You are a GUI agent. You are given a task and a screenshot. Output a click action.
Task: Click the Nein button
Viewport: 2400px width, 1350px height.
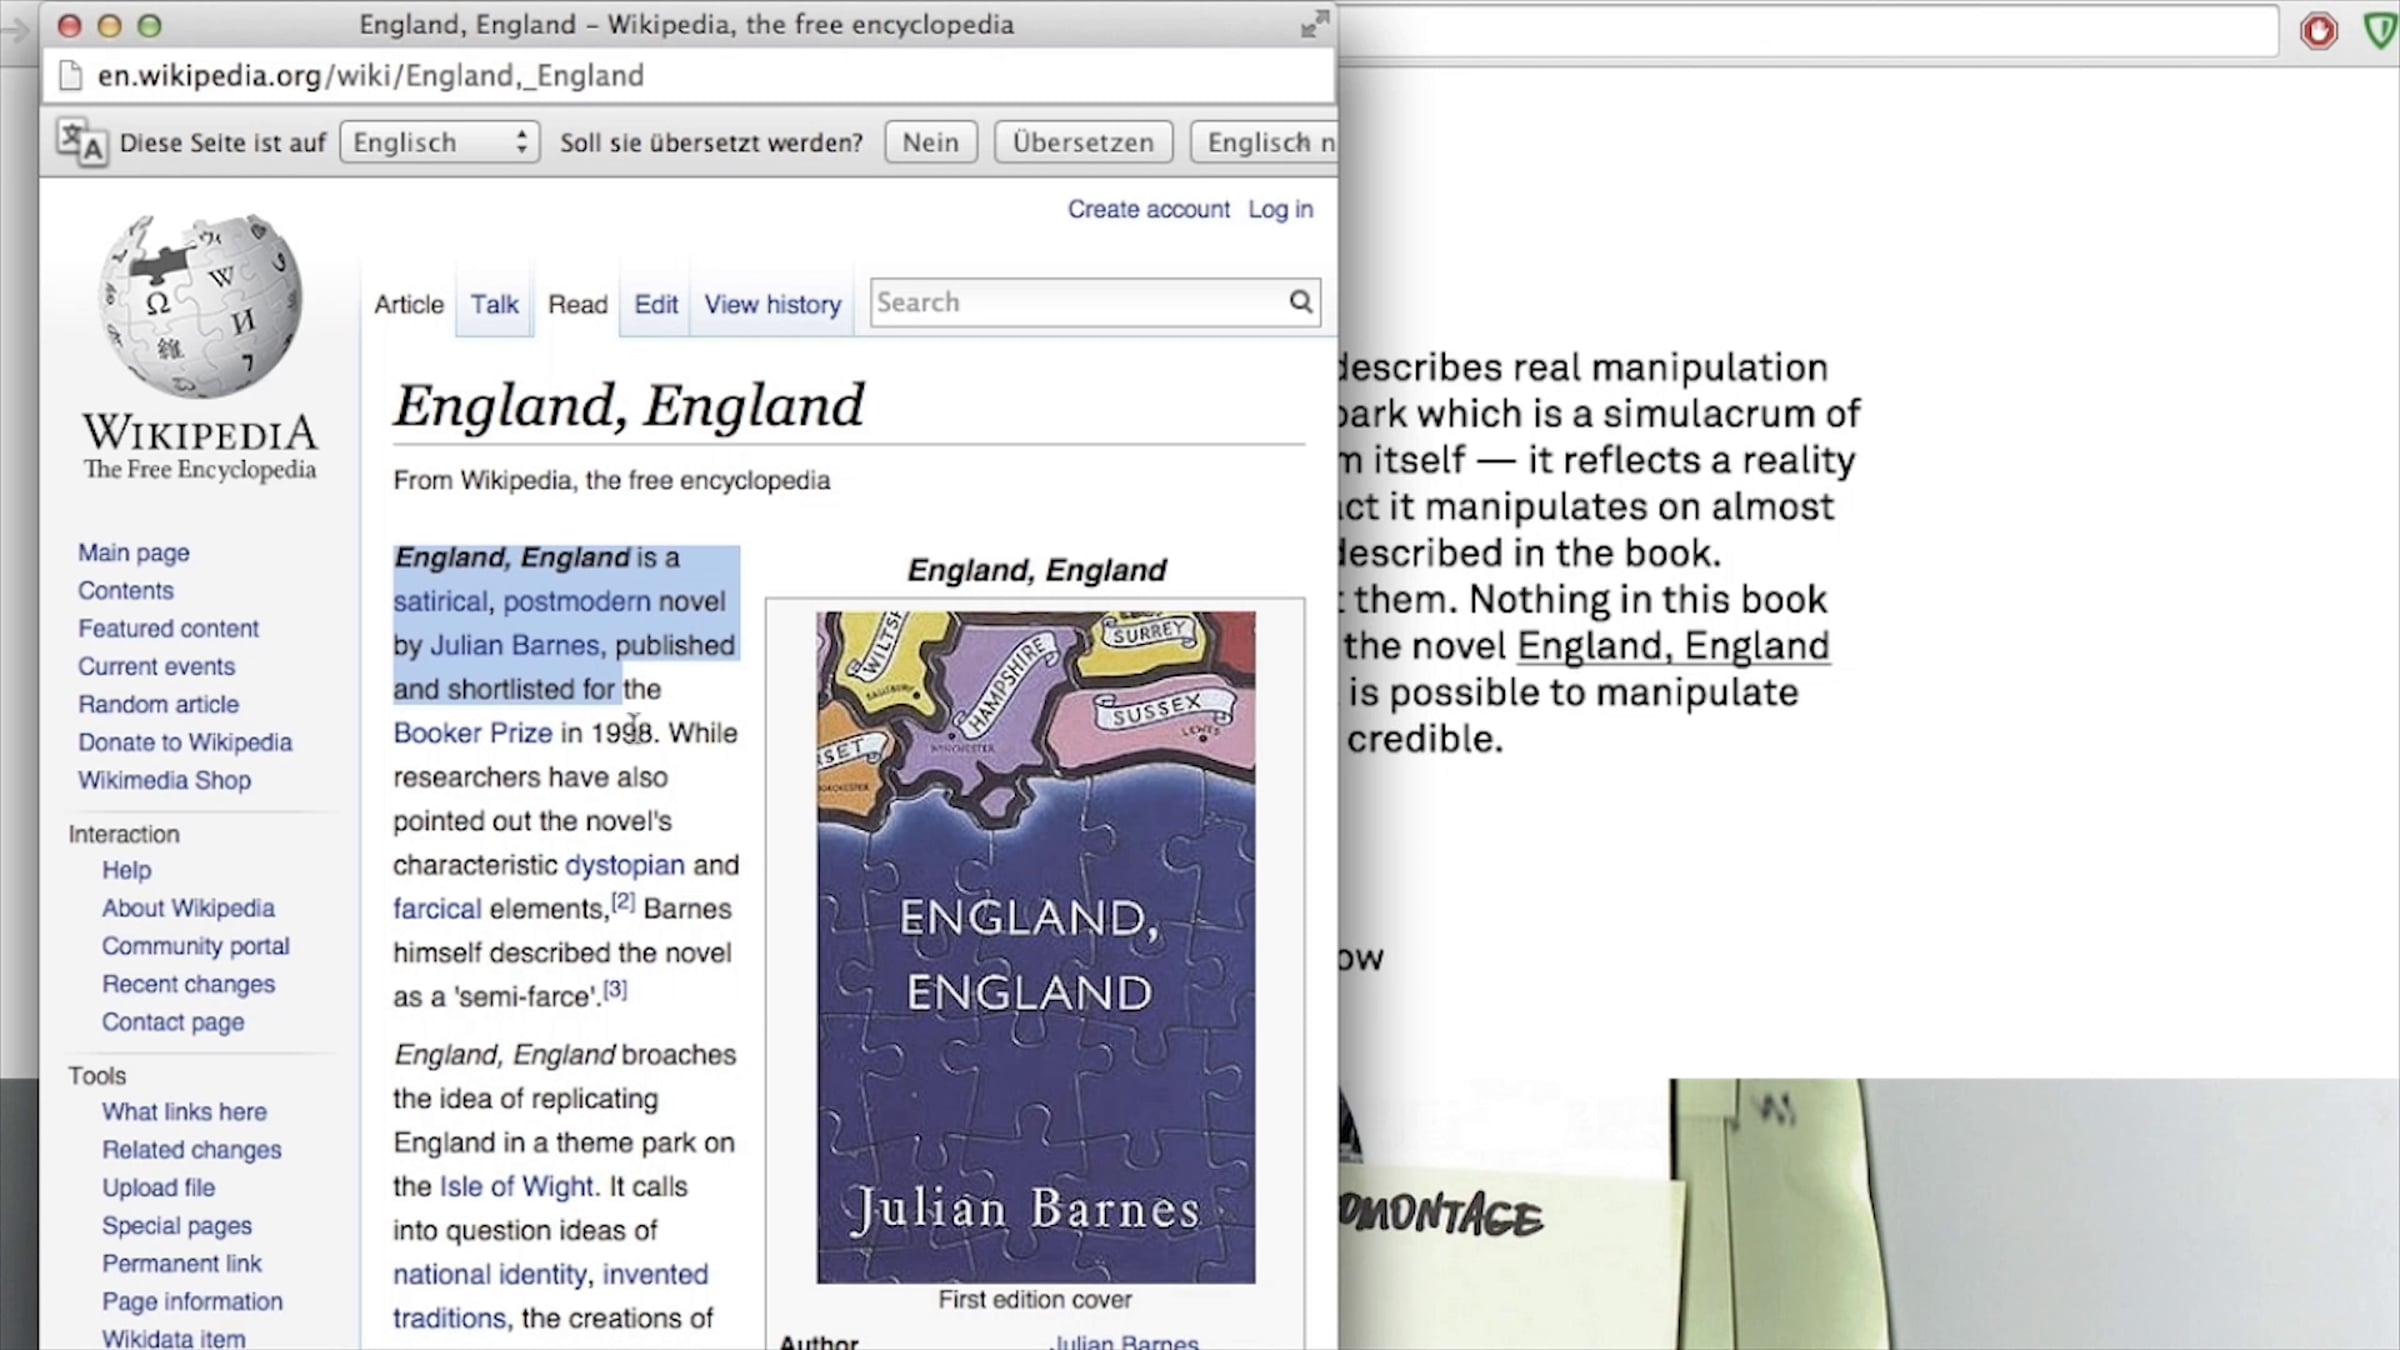pos(930,142)
